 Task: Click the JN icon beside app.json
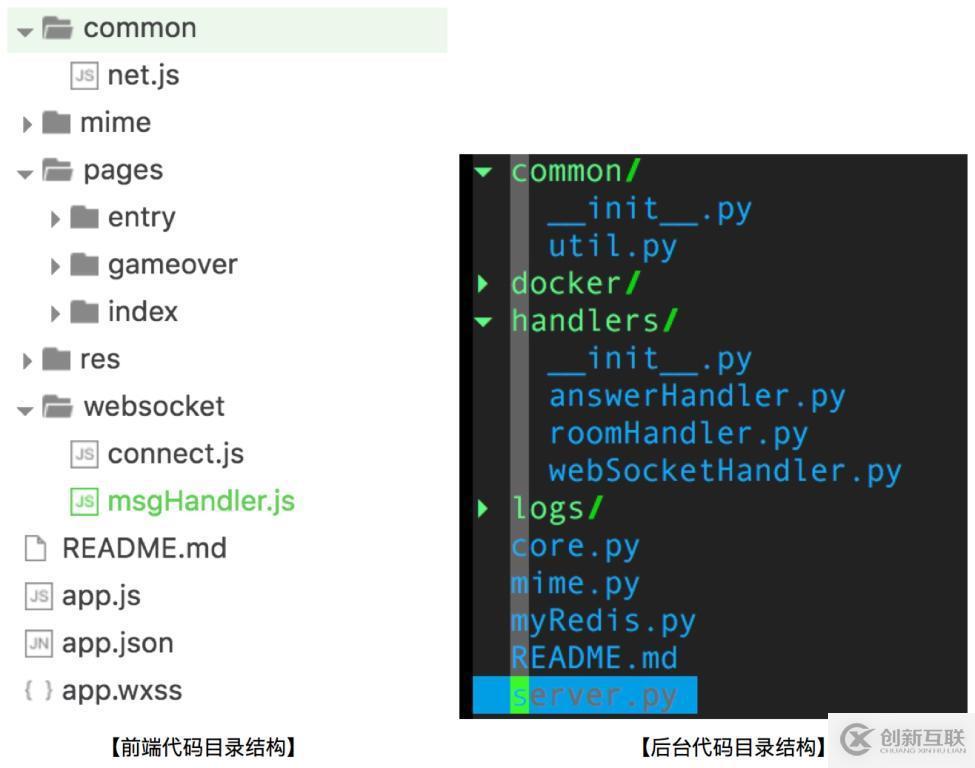coord(38,643)
